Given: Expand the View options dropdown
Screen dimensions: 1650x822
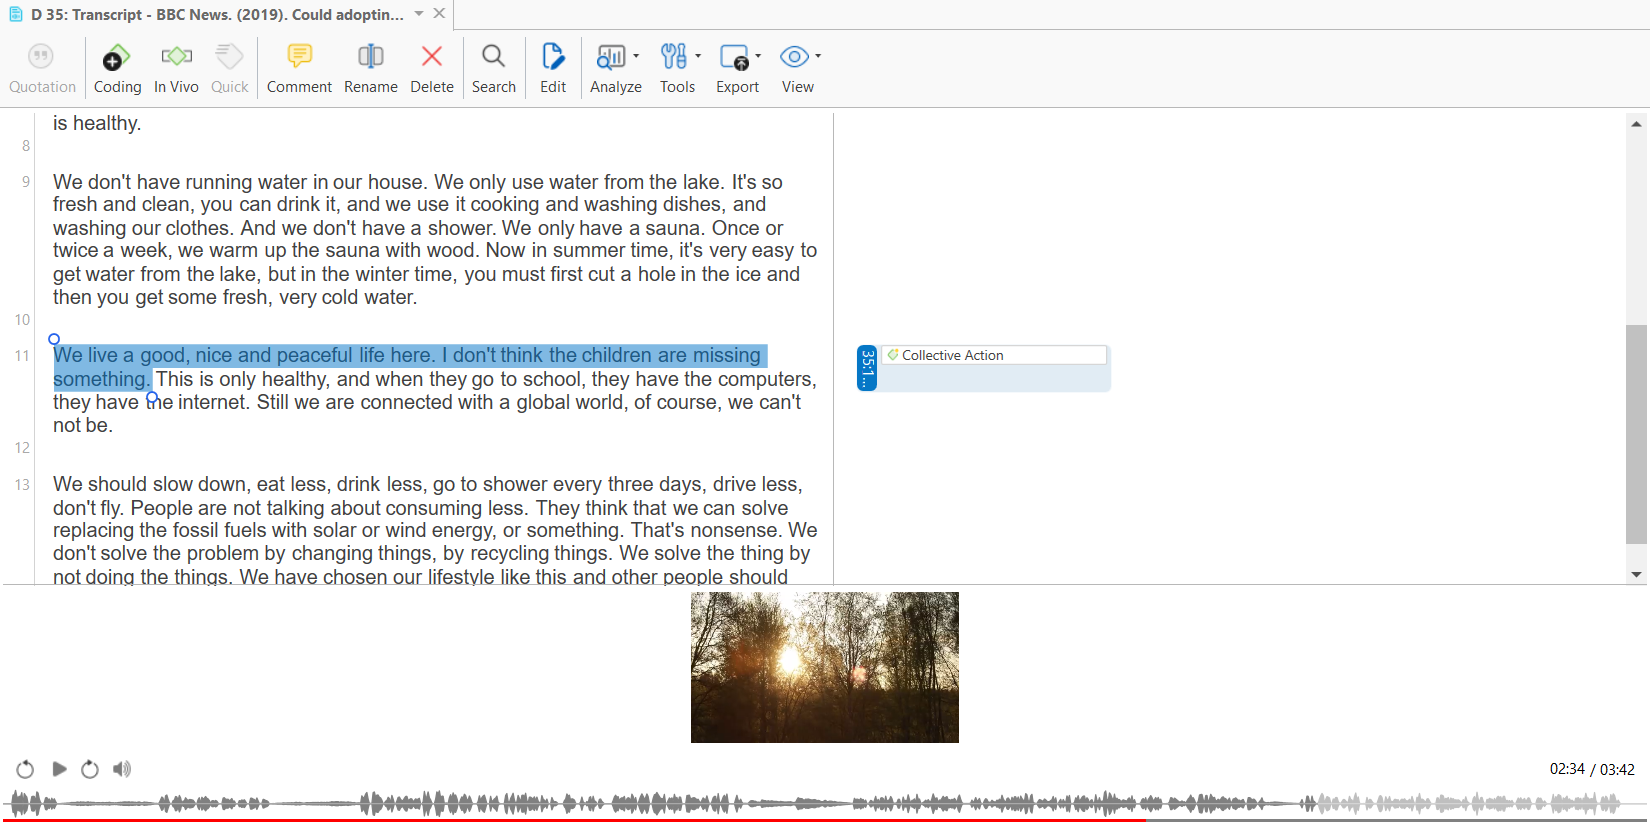Looking at the screenshot, I should pyautogui.click(x=818, y=56).
